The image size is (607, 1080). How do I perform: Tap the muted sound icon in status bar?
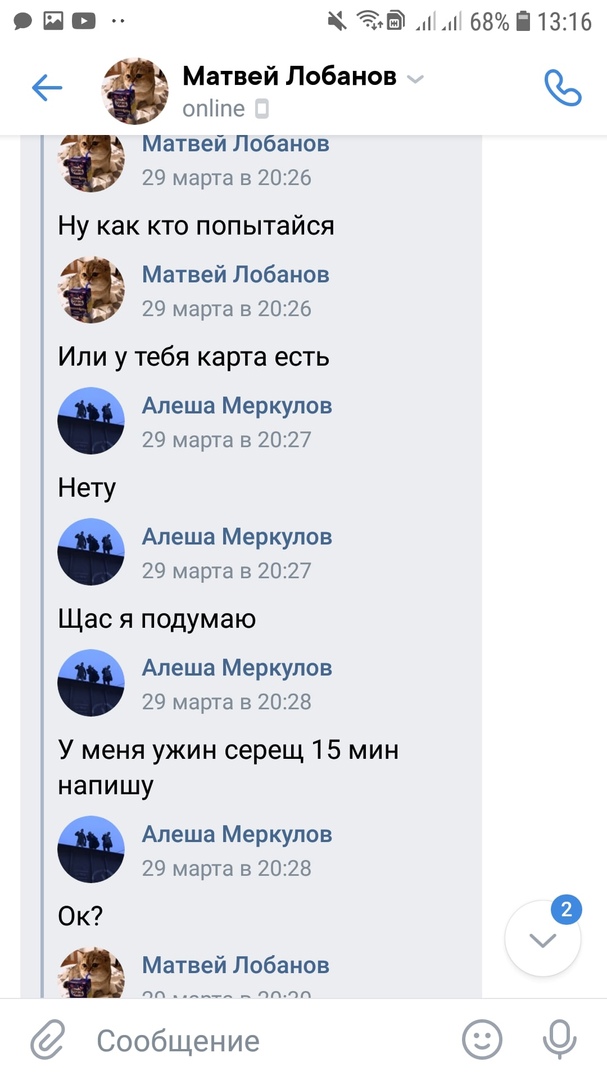(338, 20)
